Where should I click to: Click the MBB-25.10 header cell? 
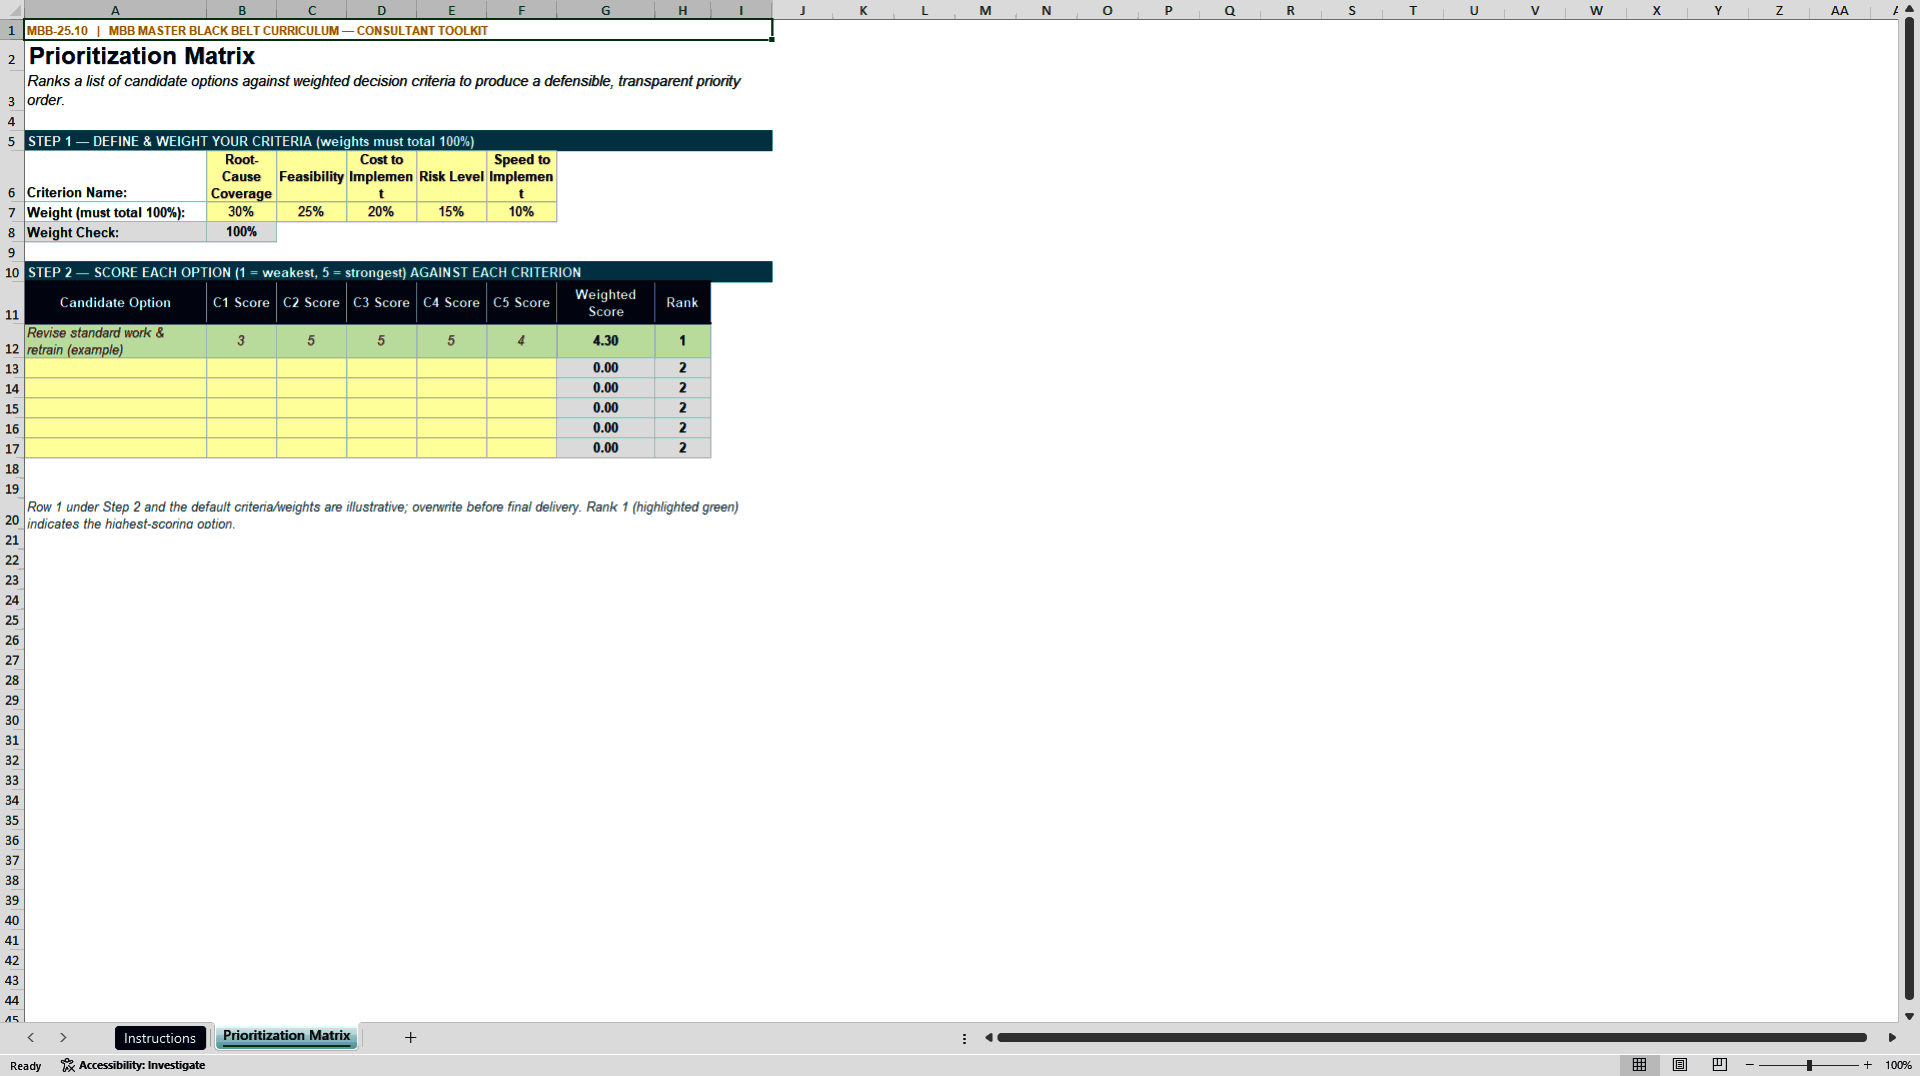click(x=398, y=30)
